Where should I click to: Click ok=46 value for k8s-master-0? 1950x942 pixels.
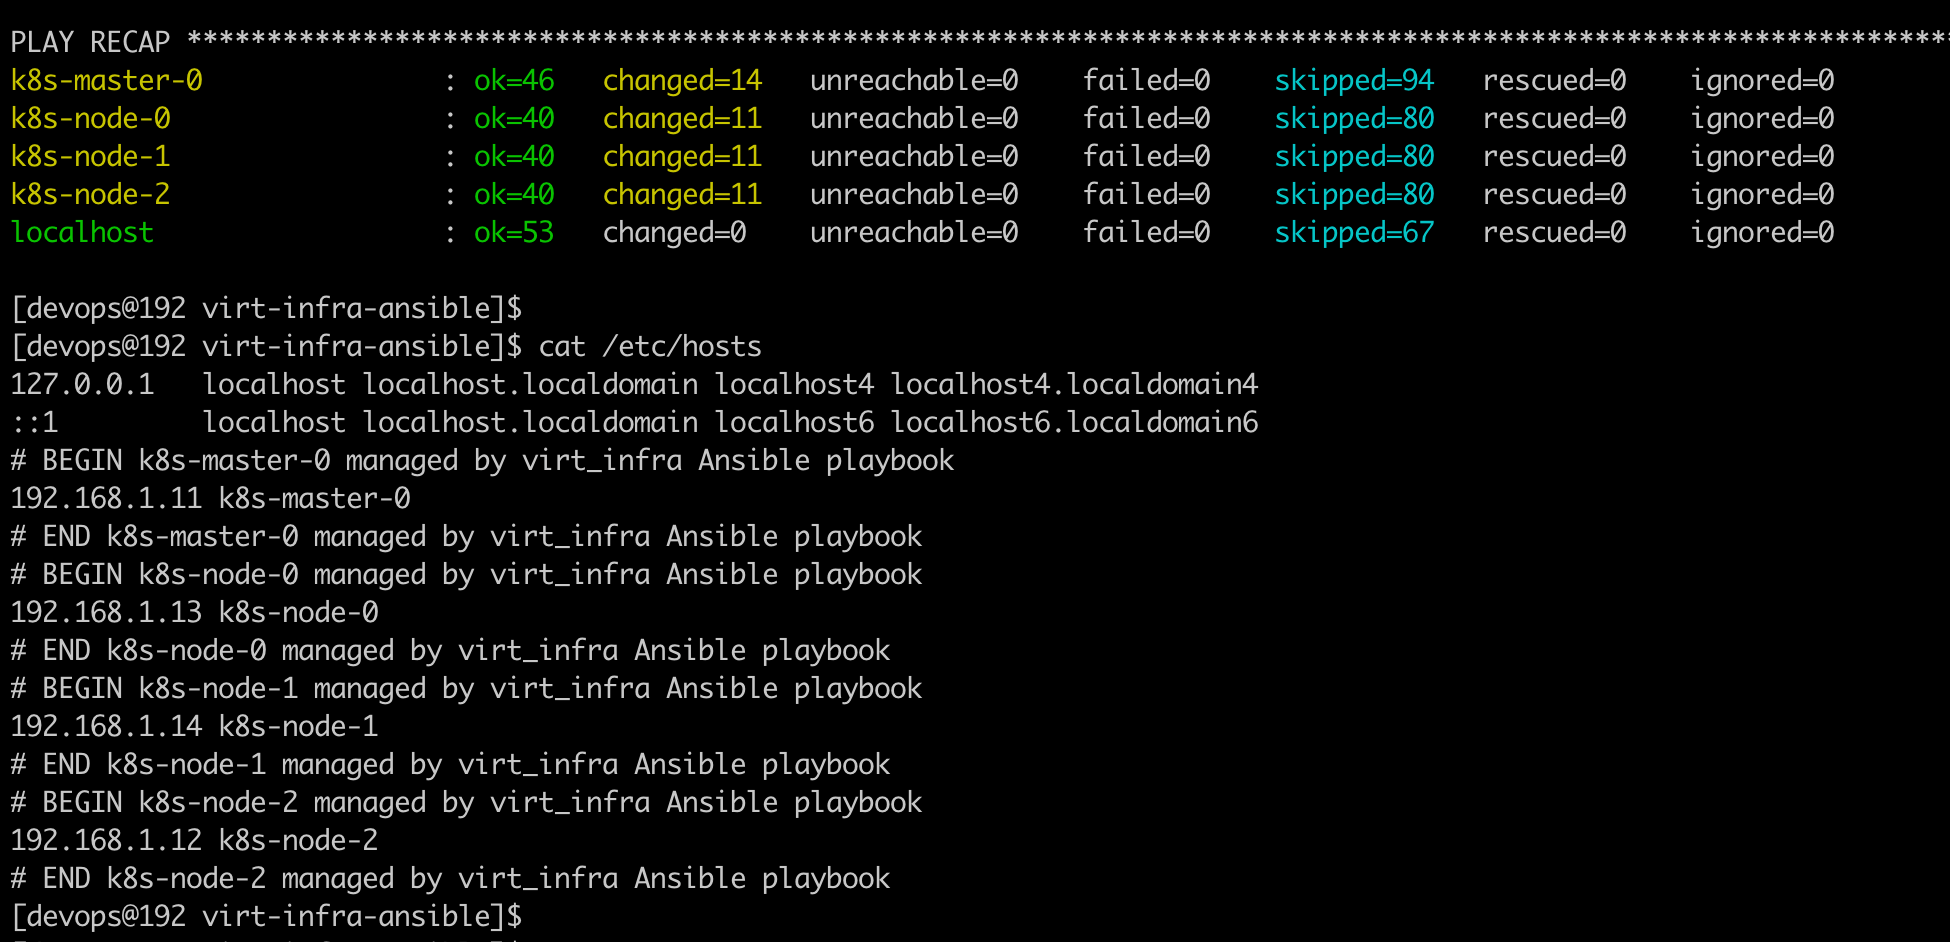point(514,80)
